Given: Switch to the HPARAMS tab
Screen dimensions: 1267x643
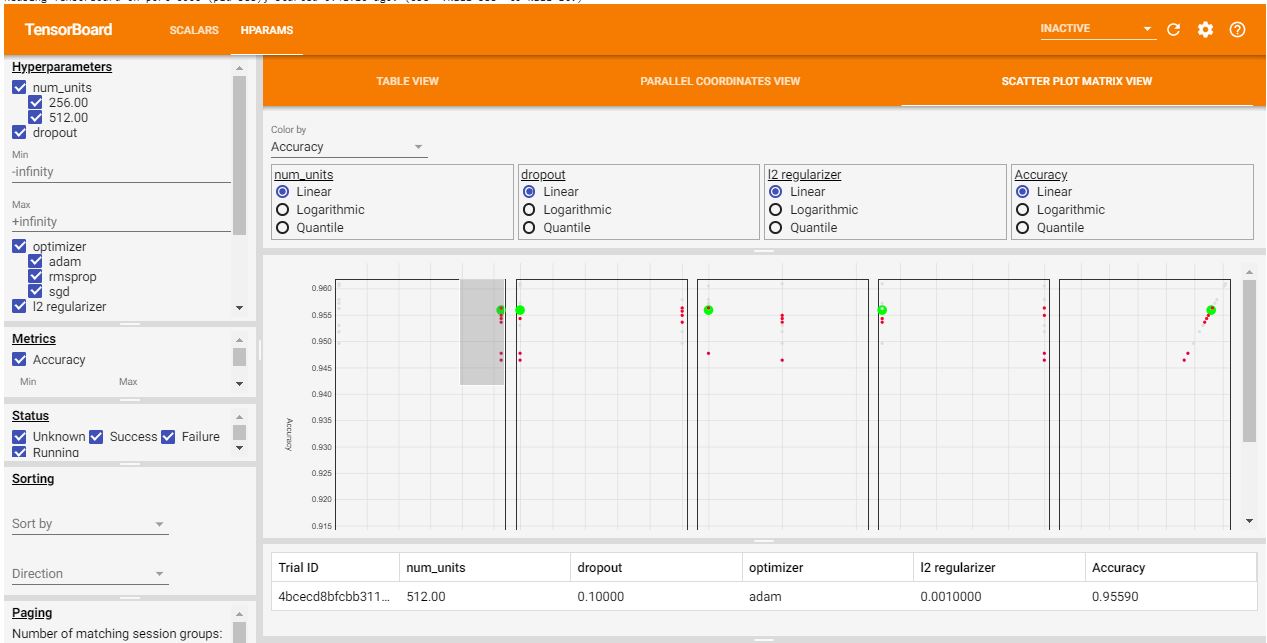Looking at the screenshot, I should 267,30.
